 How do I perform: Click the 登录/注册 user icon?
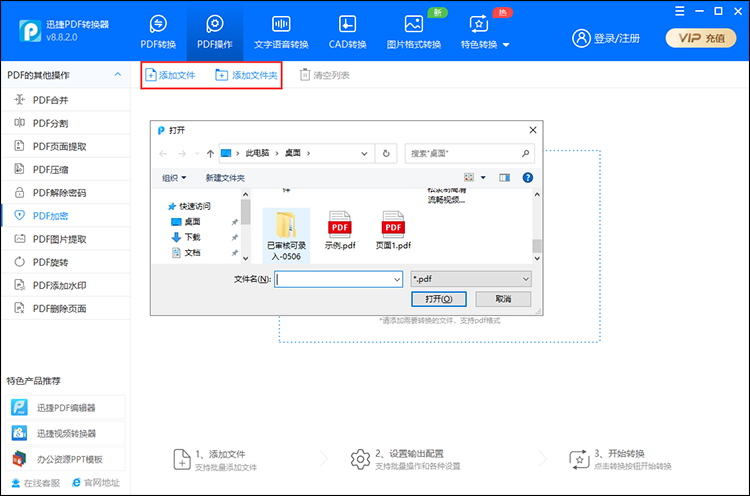point(581,38)
